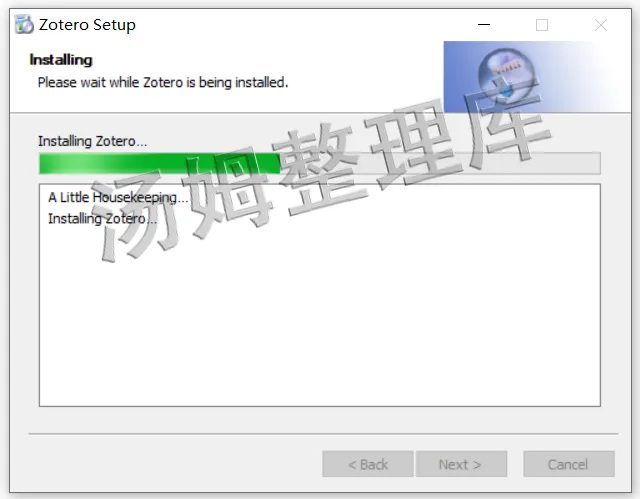Cancel the Zotero installation

[569, 464]
